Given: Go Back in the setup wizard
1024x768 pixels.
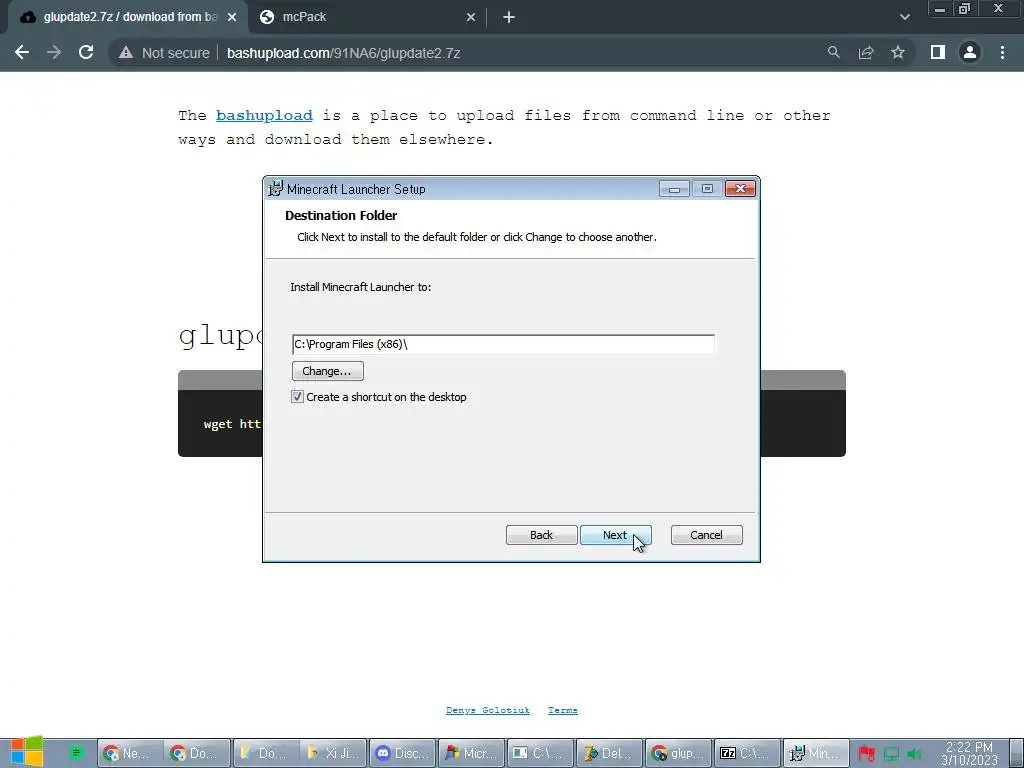Looking at the screenshot, I should 541,535.
